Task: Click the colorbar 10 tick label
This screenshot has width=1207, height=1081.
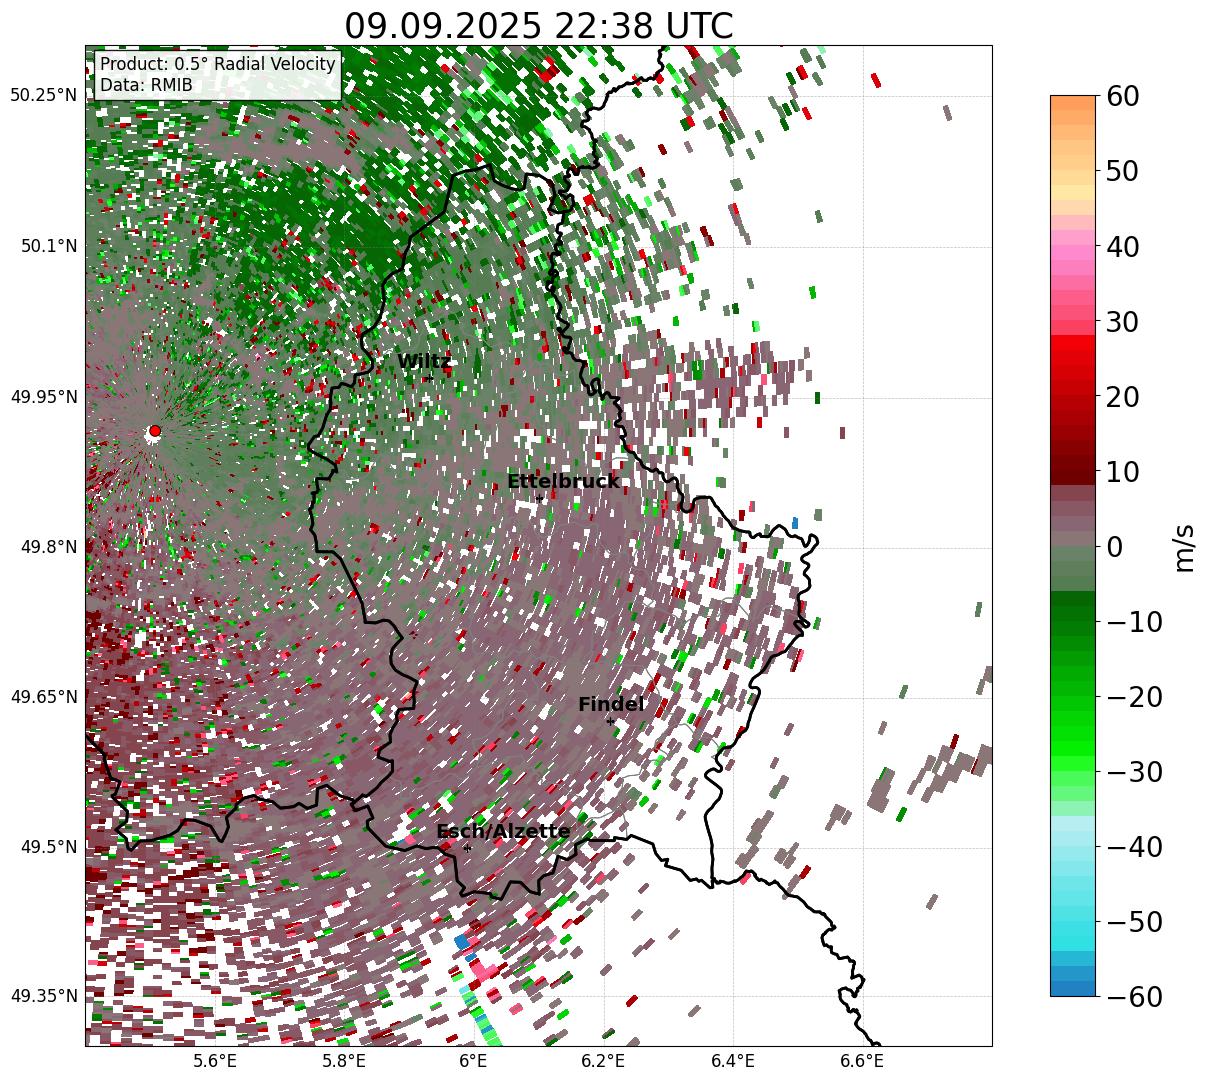Action: 1121,472
